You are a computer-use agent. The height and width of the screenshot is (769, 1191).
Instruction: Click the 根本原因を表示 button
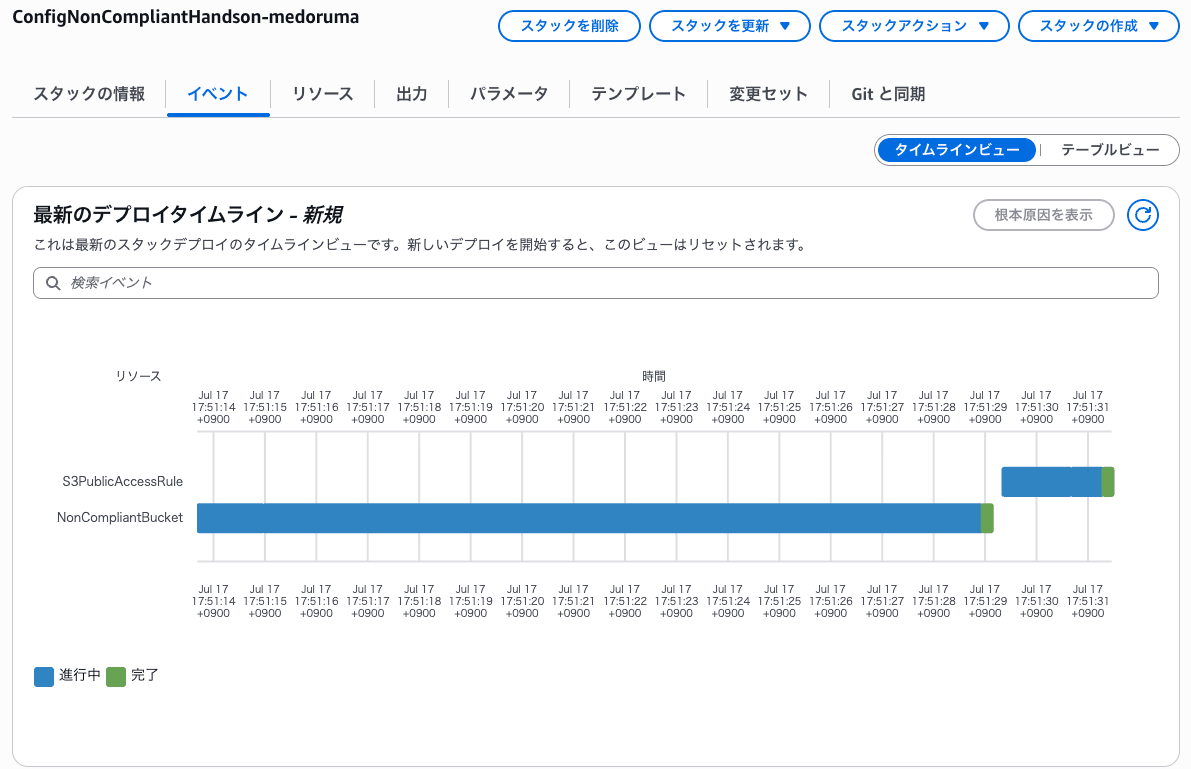(1044, 215)
